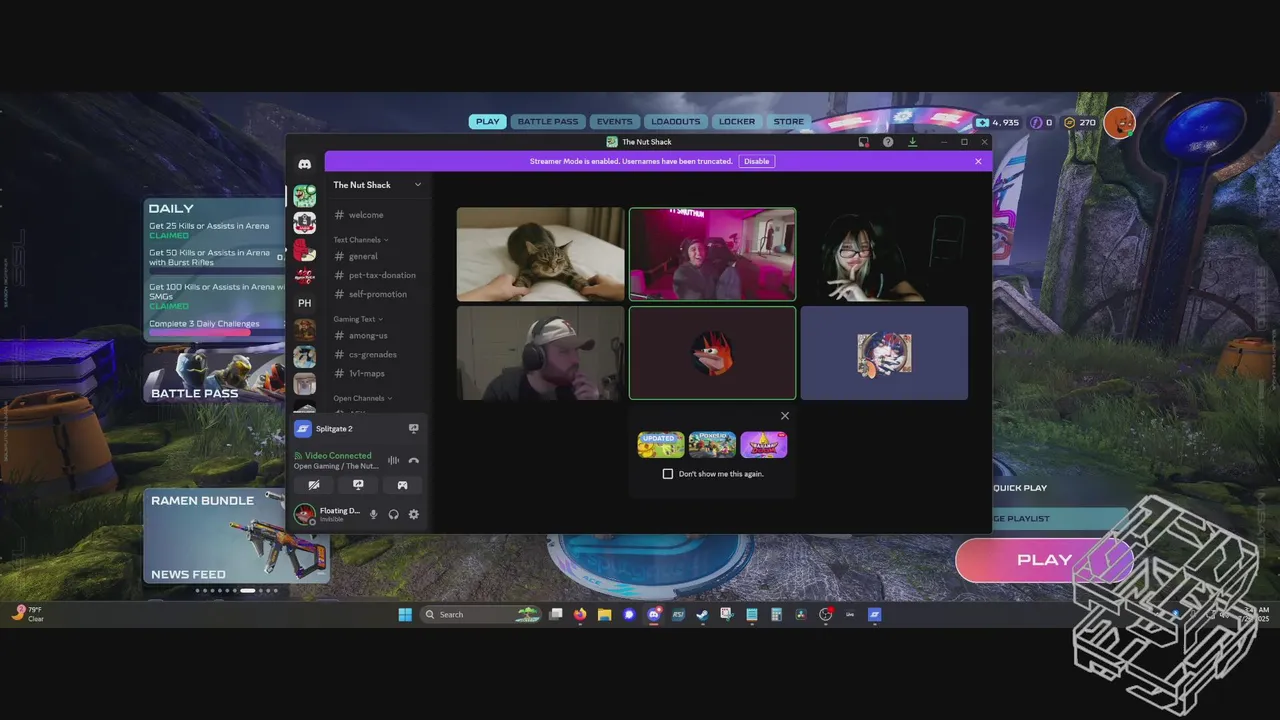Check "Don't show me this again" box
The width and height of the screenshot is (1280, 720).
coord(668,474)
